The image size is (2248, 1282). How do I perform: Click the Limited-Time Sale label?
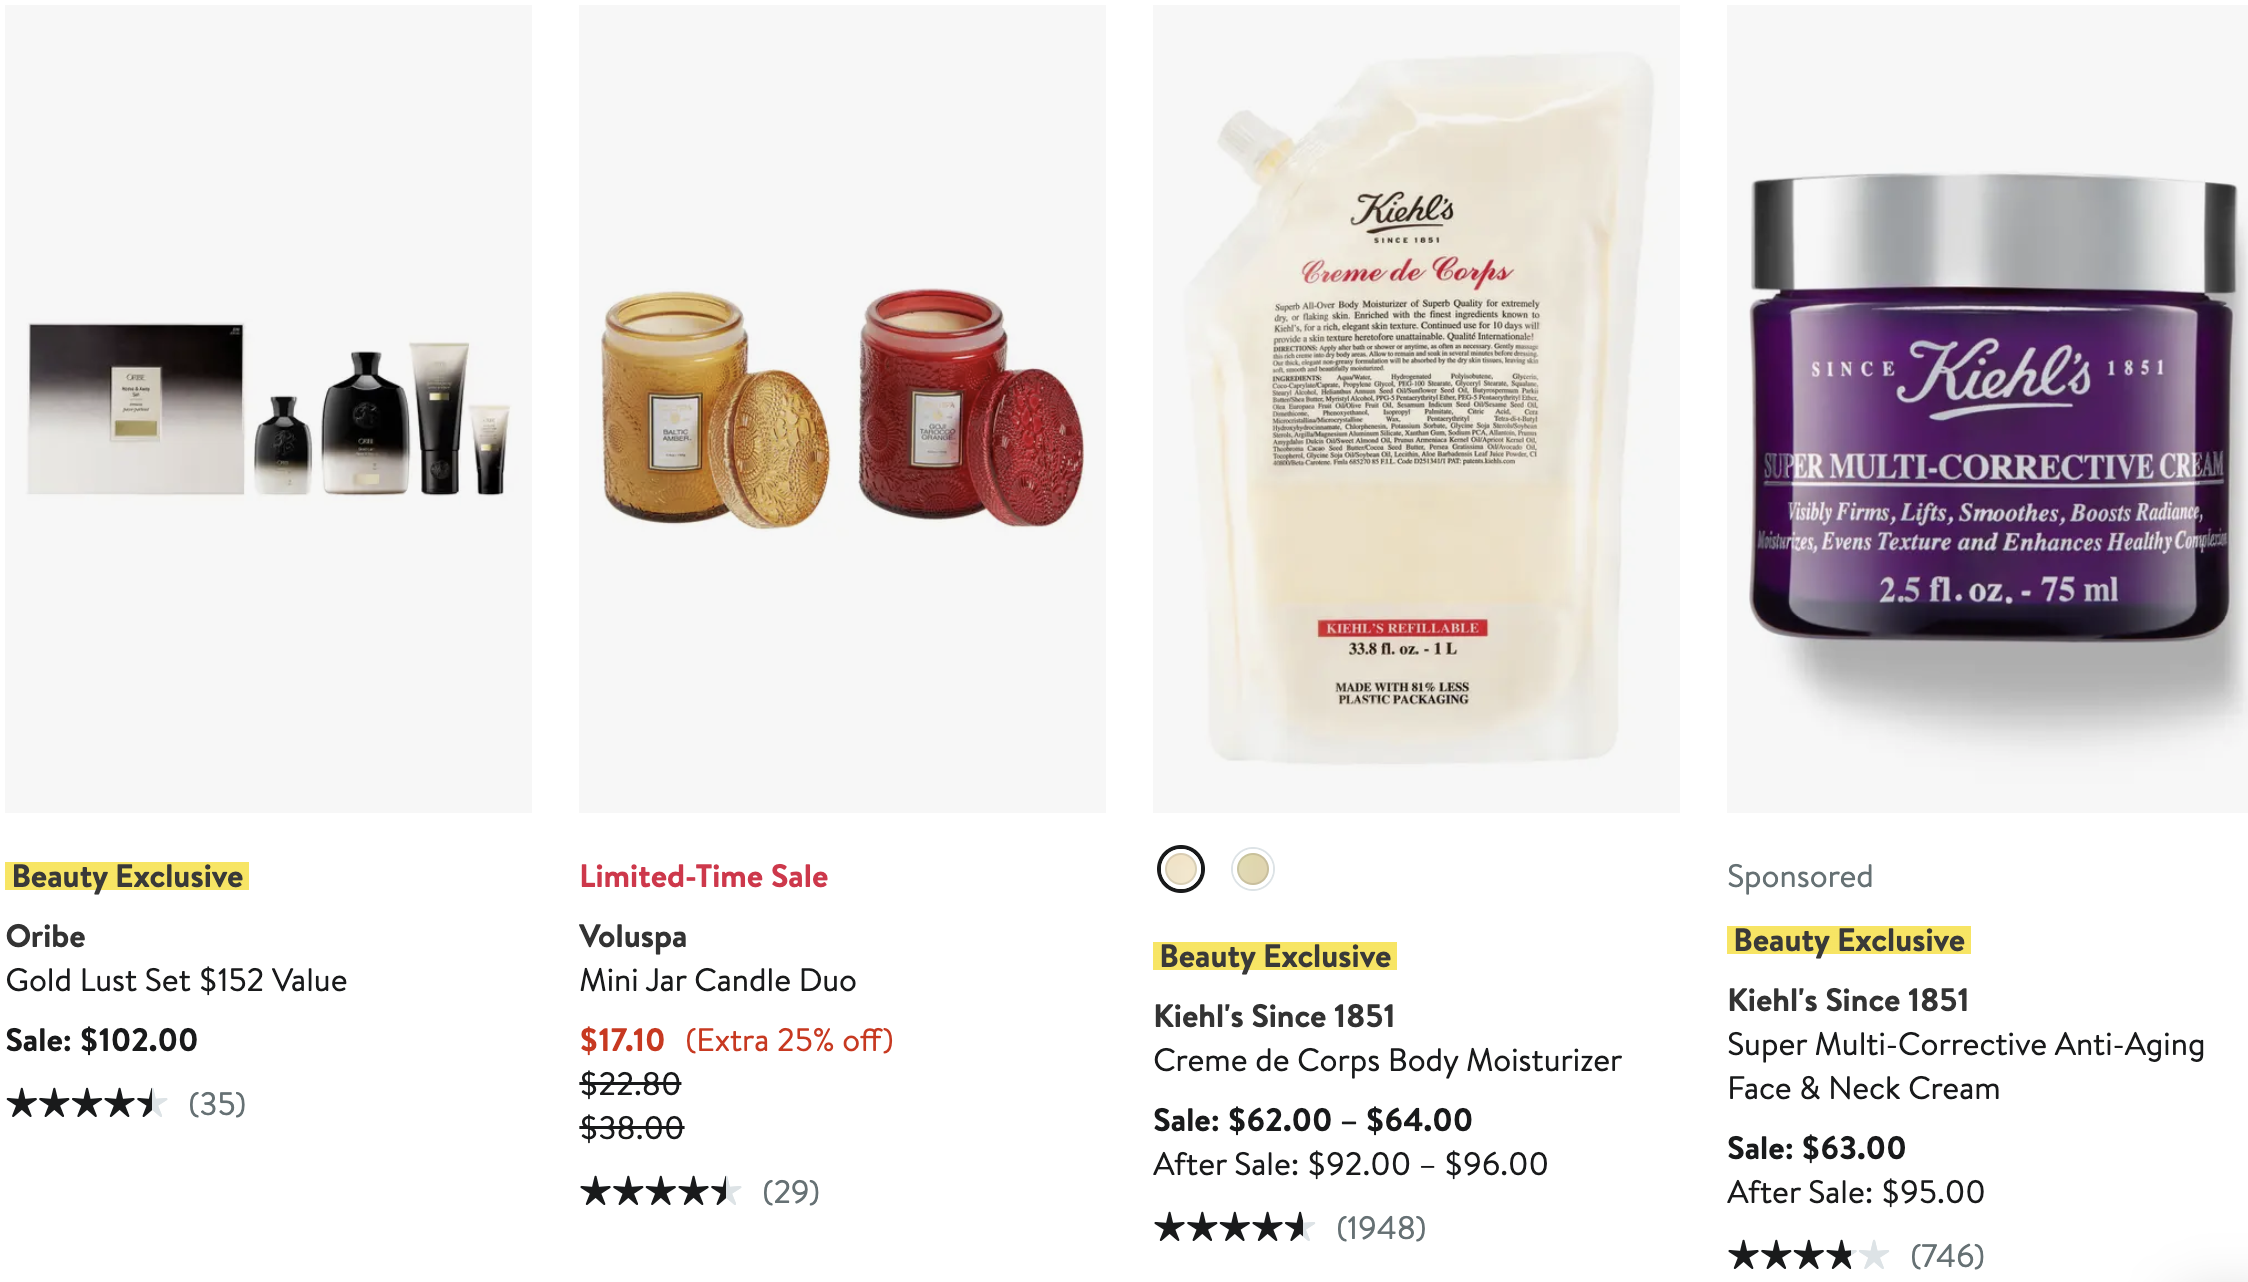(704, 876)
